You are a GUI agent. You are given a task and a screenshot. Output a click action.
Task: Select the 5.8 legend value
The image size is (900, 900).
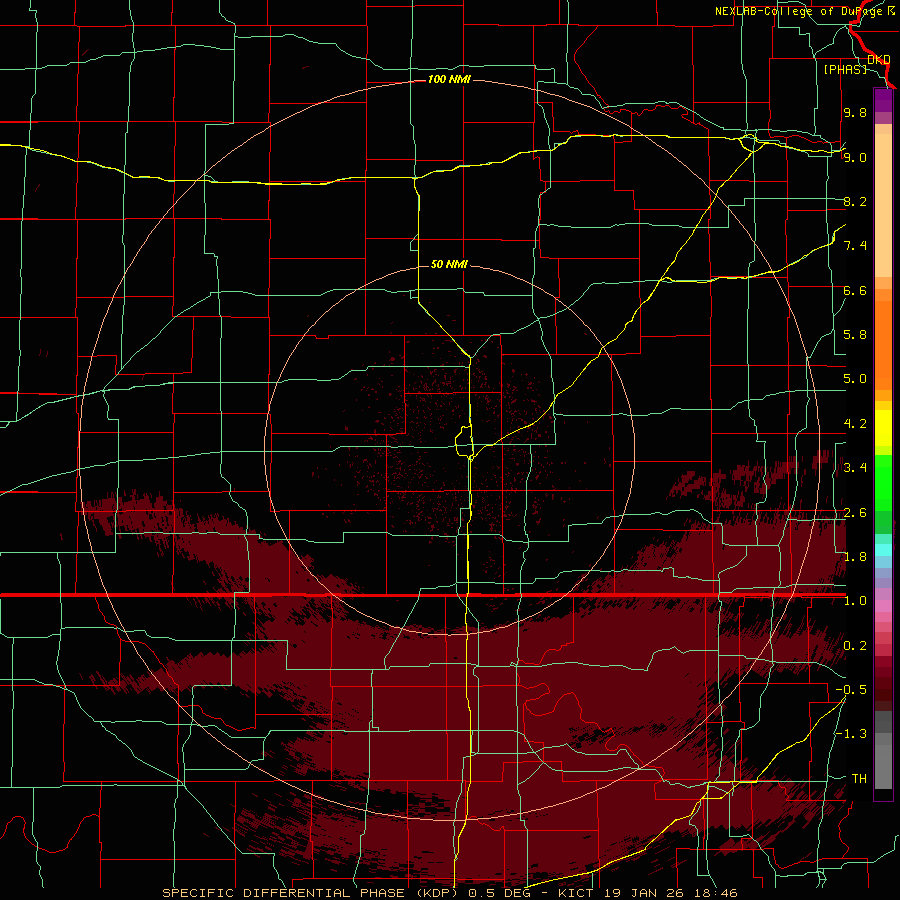pos(855,335)
